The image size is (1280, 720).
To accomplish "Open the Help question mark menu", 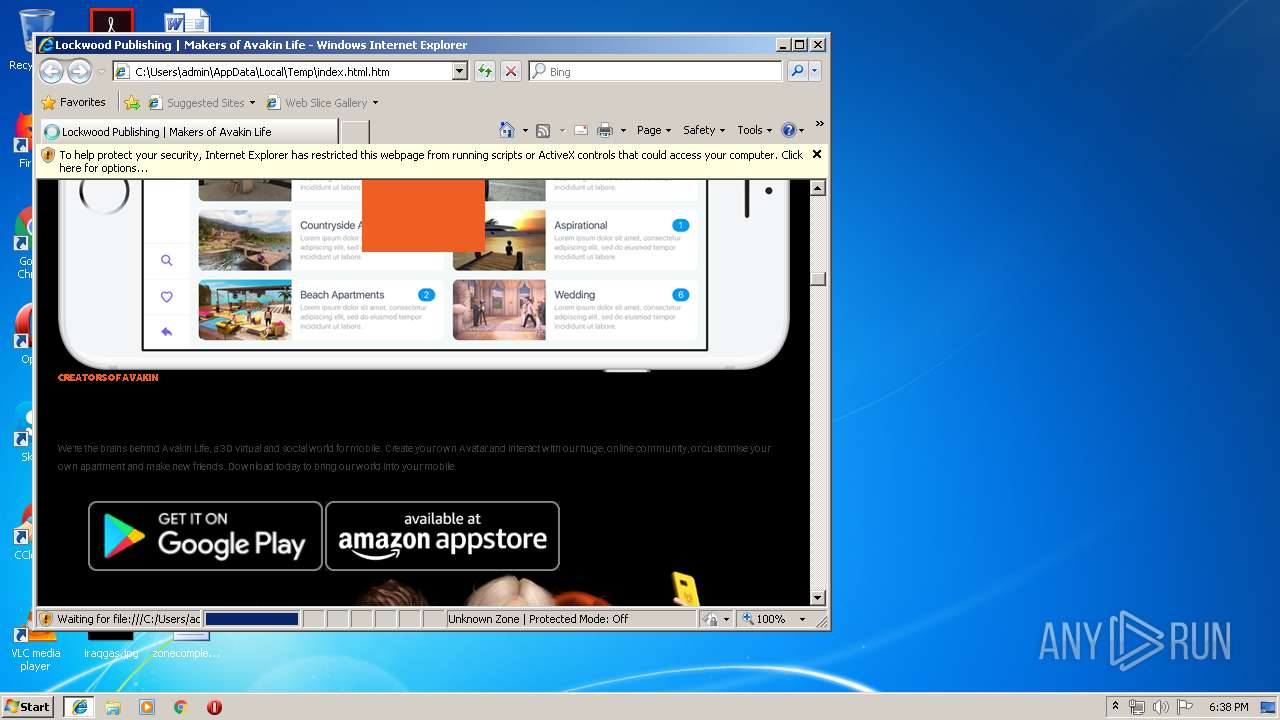I will (792, 130).
